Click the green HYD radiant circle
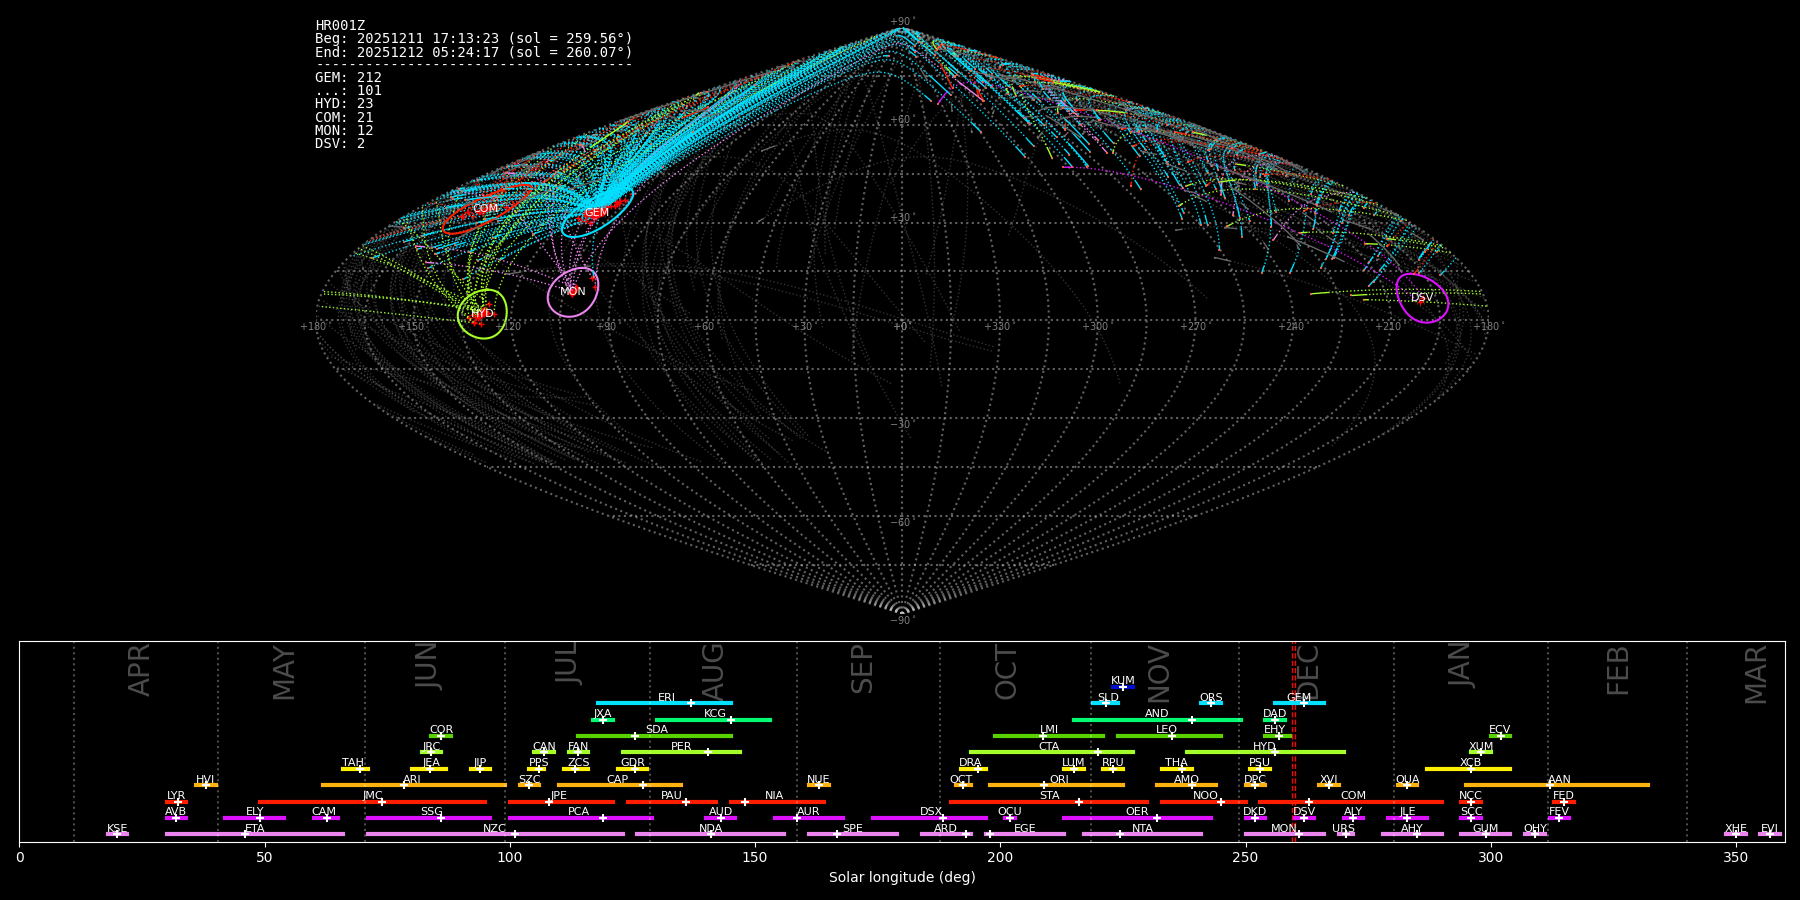This screenshot has height=900, width=1800. [x=482, y=314]
